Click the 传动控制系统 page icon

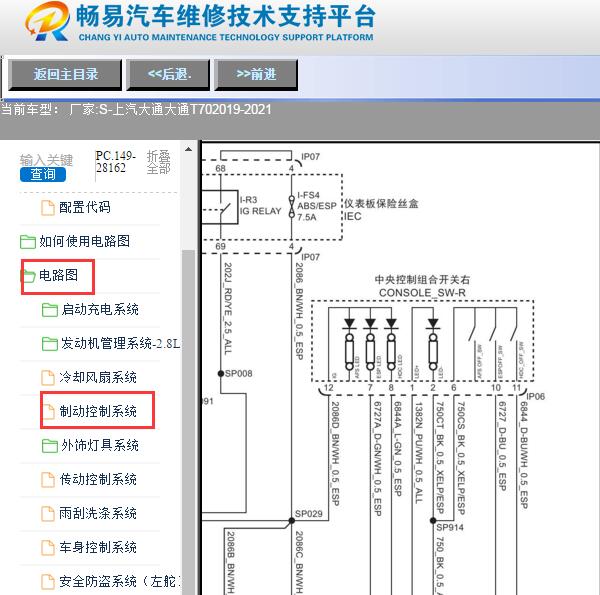[x=48, y=480]
